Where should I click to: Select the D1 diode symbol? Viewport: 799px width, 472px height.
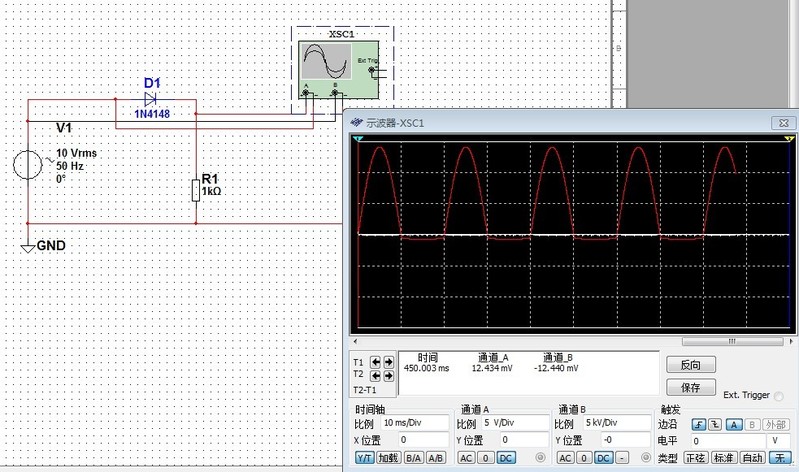pos(151,99)
